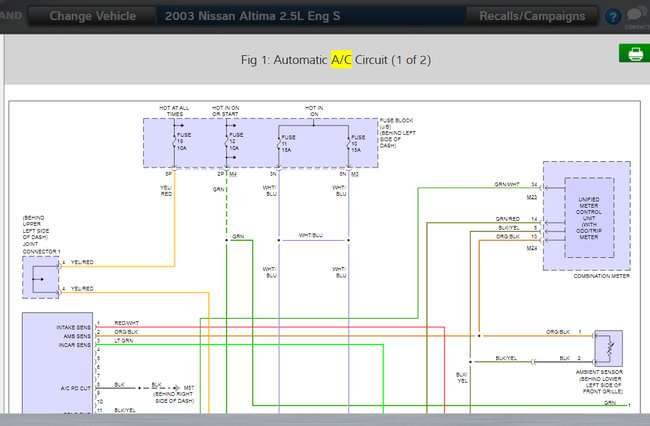Screen dimensions: 650x426
Task: Click the horizontal WHT/BLU wire label between fuses
Action: [x=310, y=235]
